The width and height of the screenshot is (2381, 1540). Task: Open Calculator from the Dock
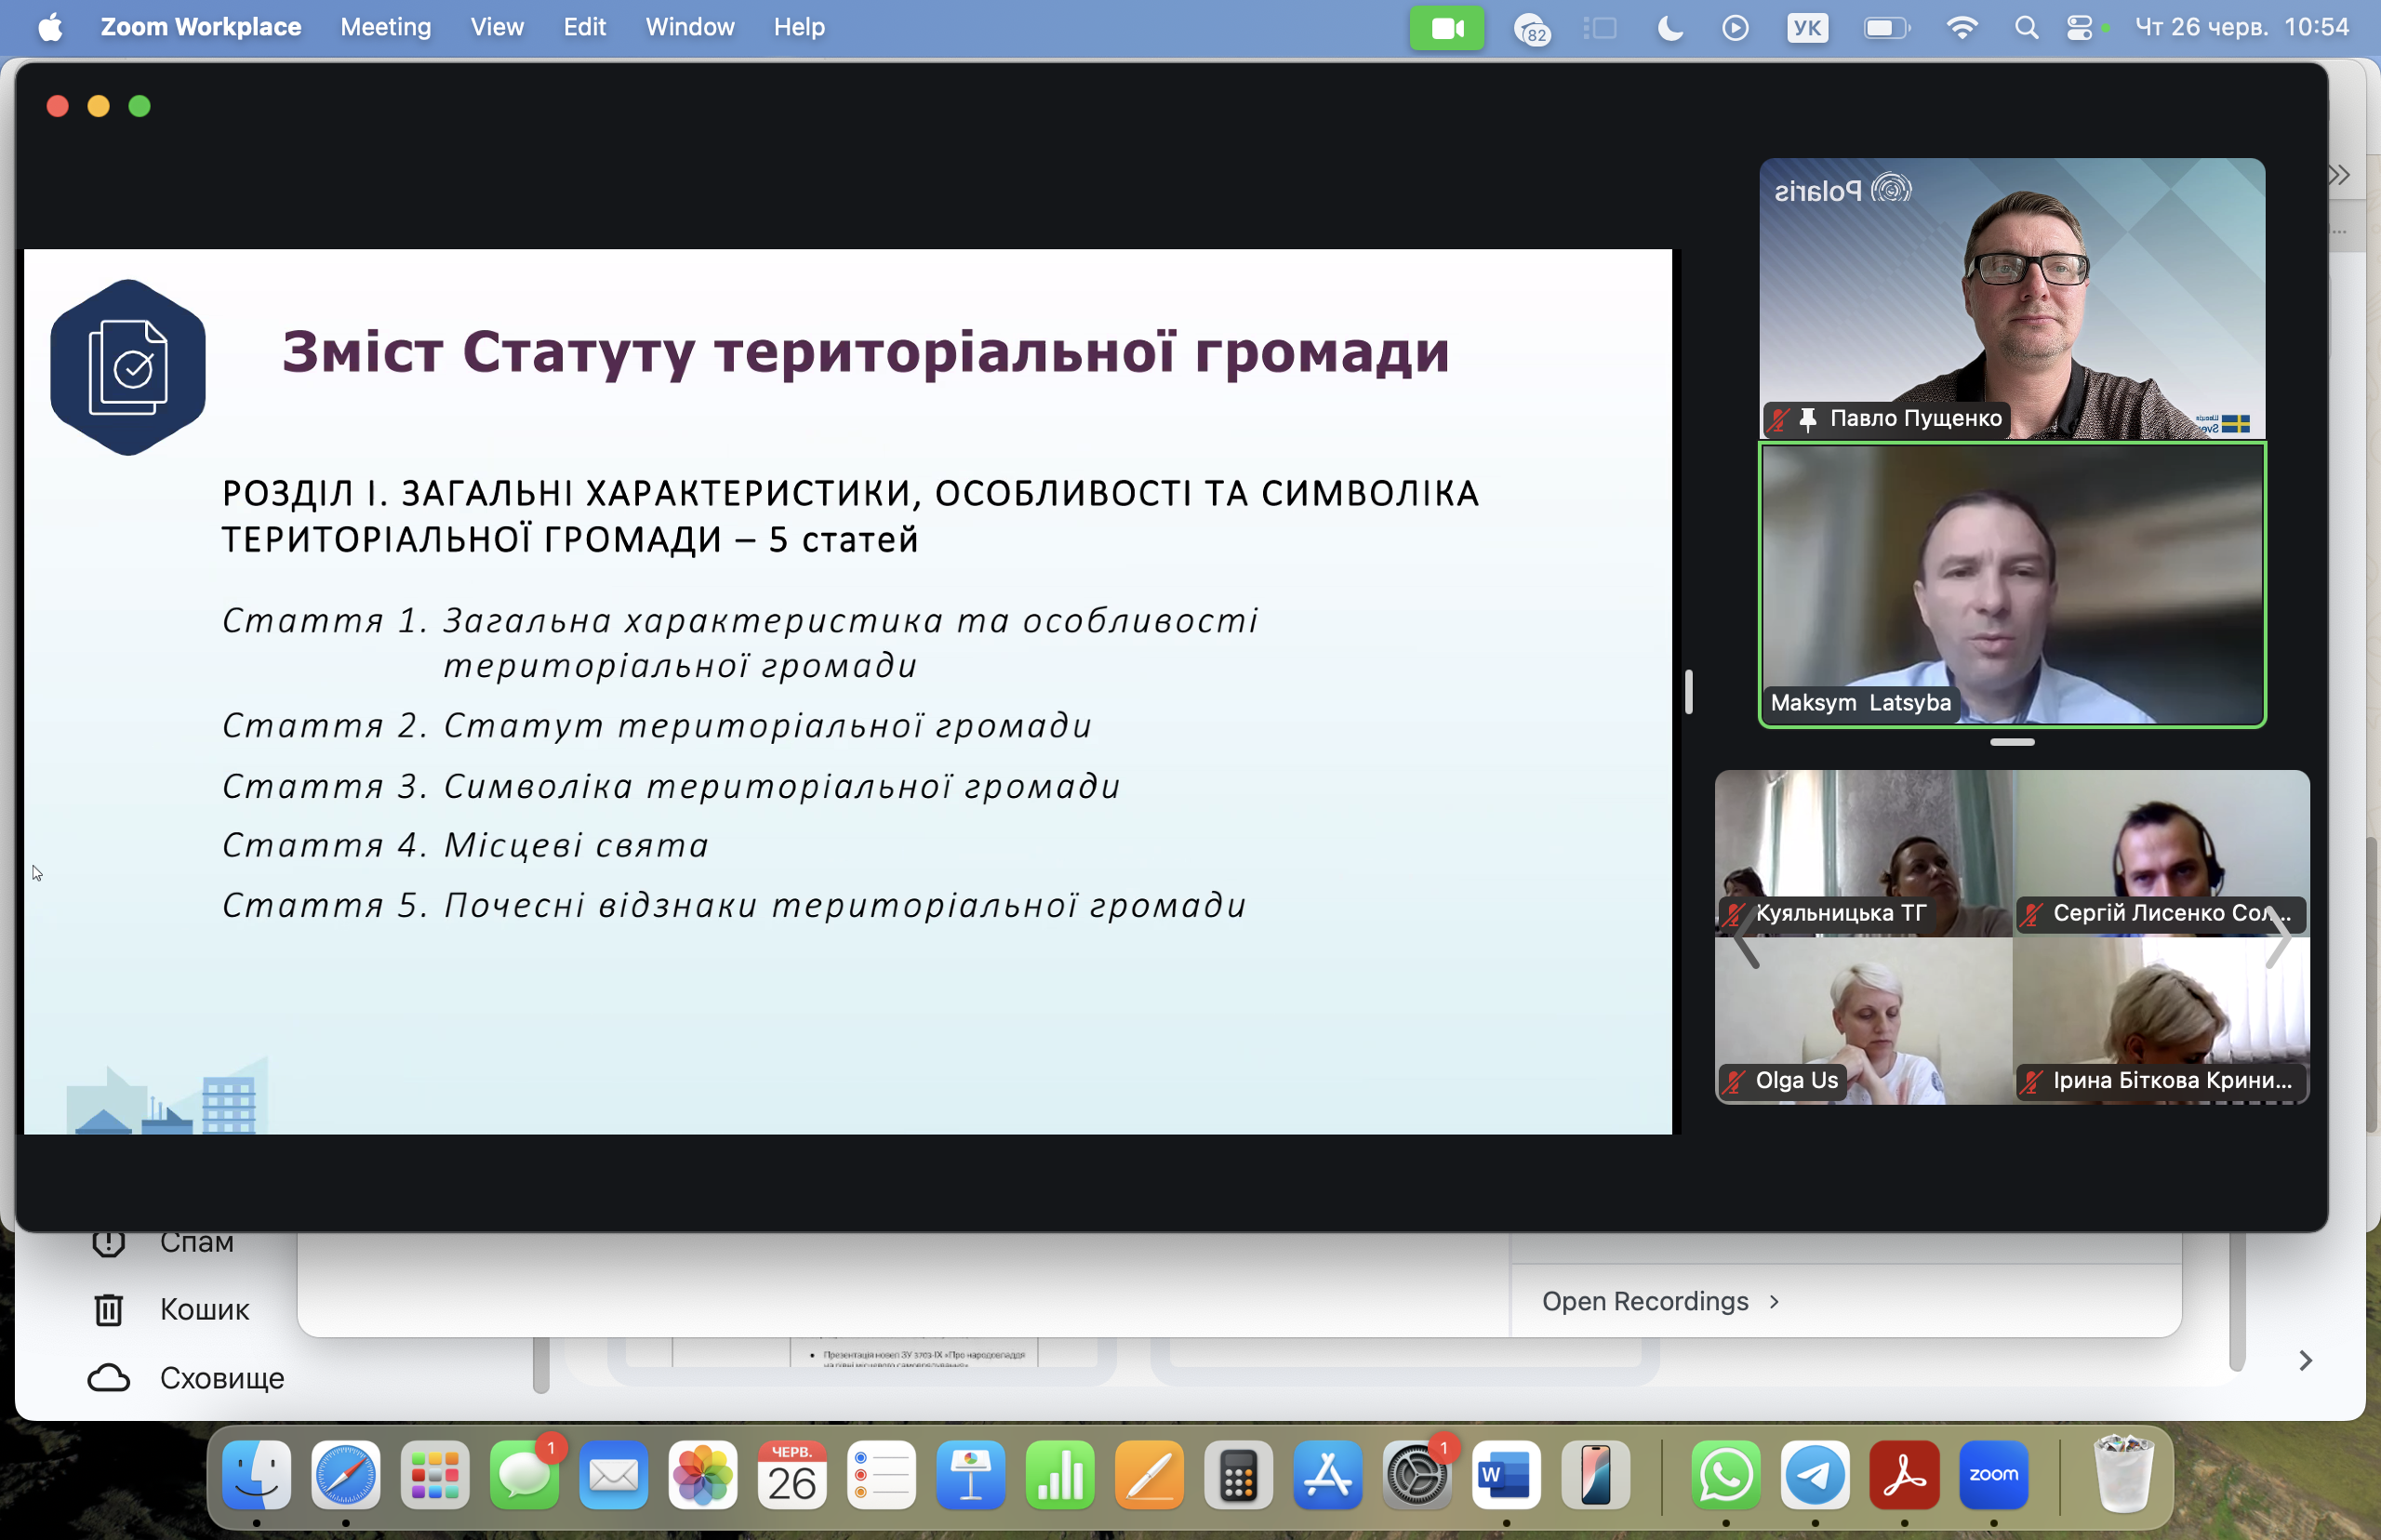(x=1239, y=1475)
